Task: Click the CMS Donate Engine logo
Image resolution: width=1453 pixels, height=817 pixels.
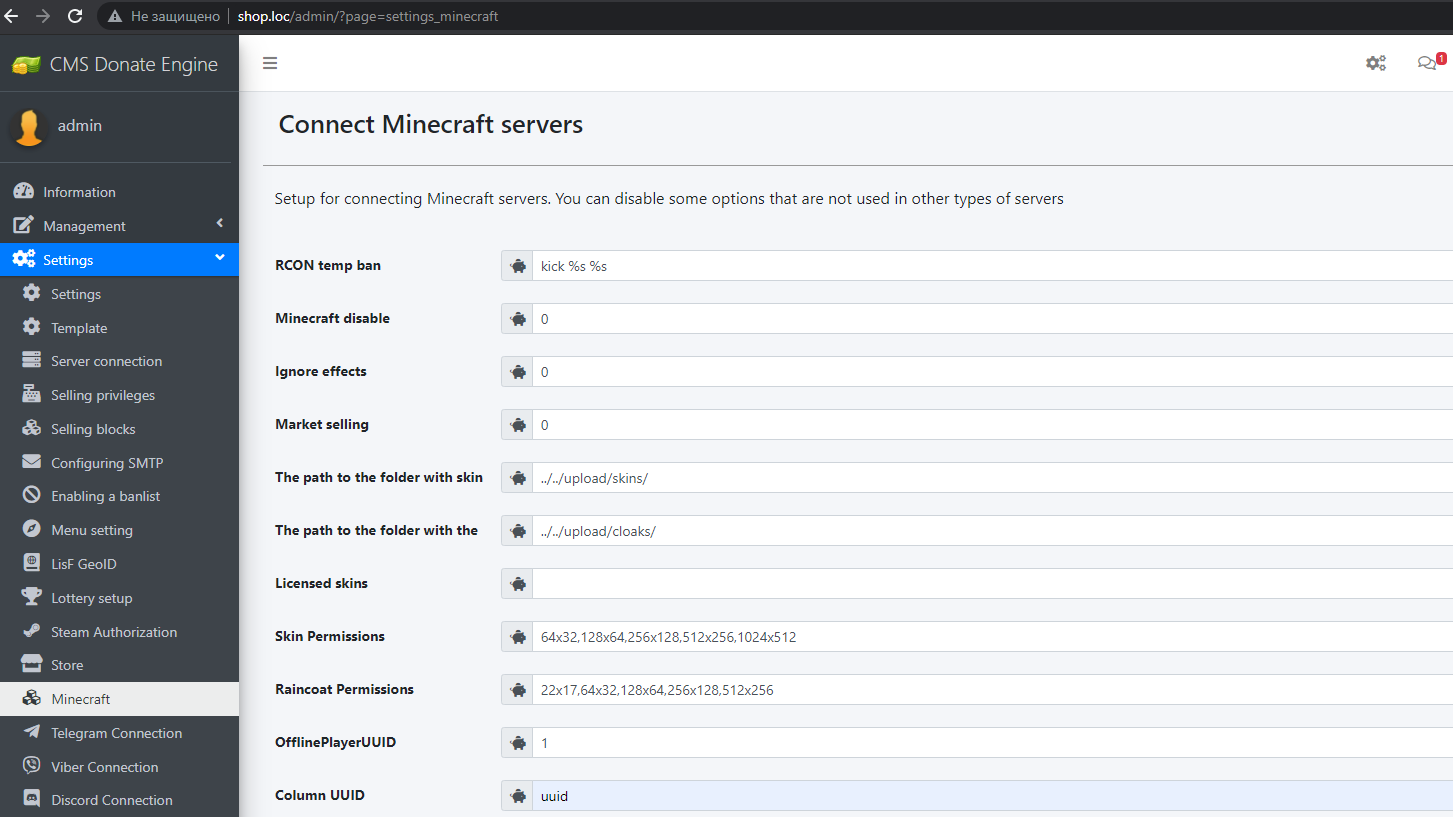Action: (x=114, y=65)
